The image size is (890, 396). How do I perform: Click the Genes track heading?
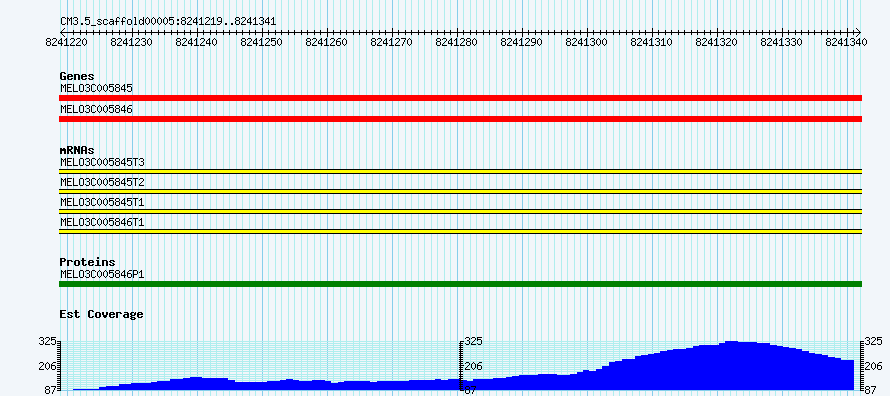[77, 76]
